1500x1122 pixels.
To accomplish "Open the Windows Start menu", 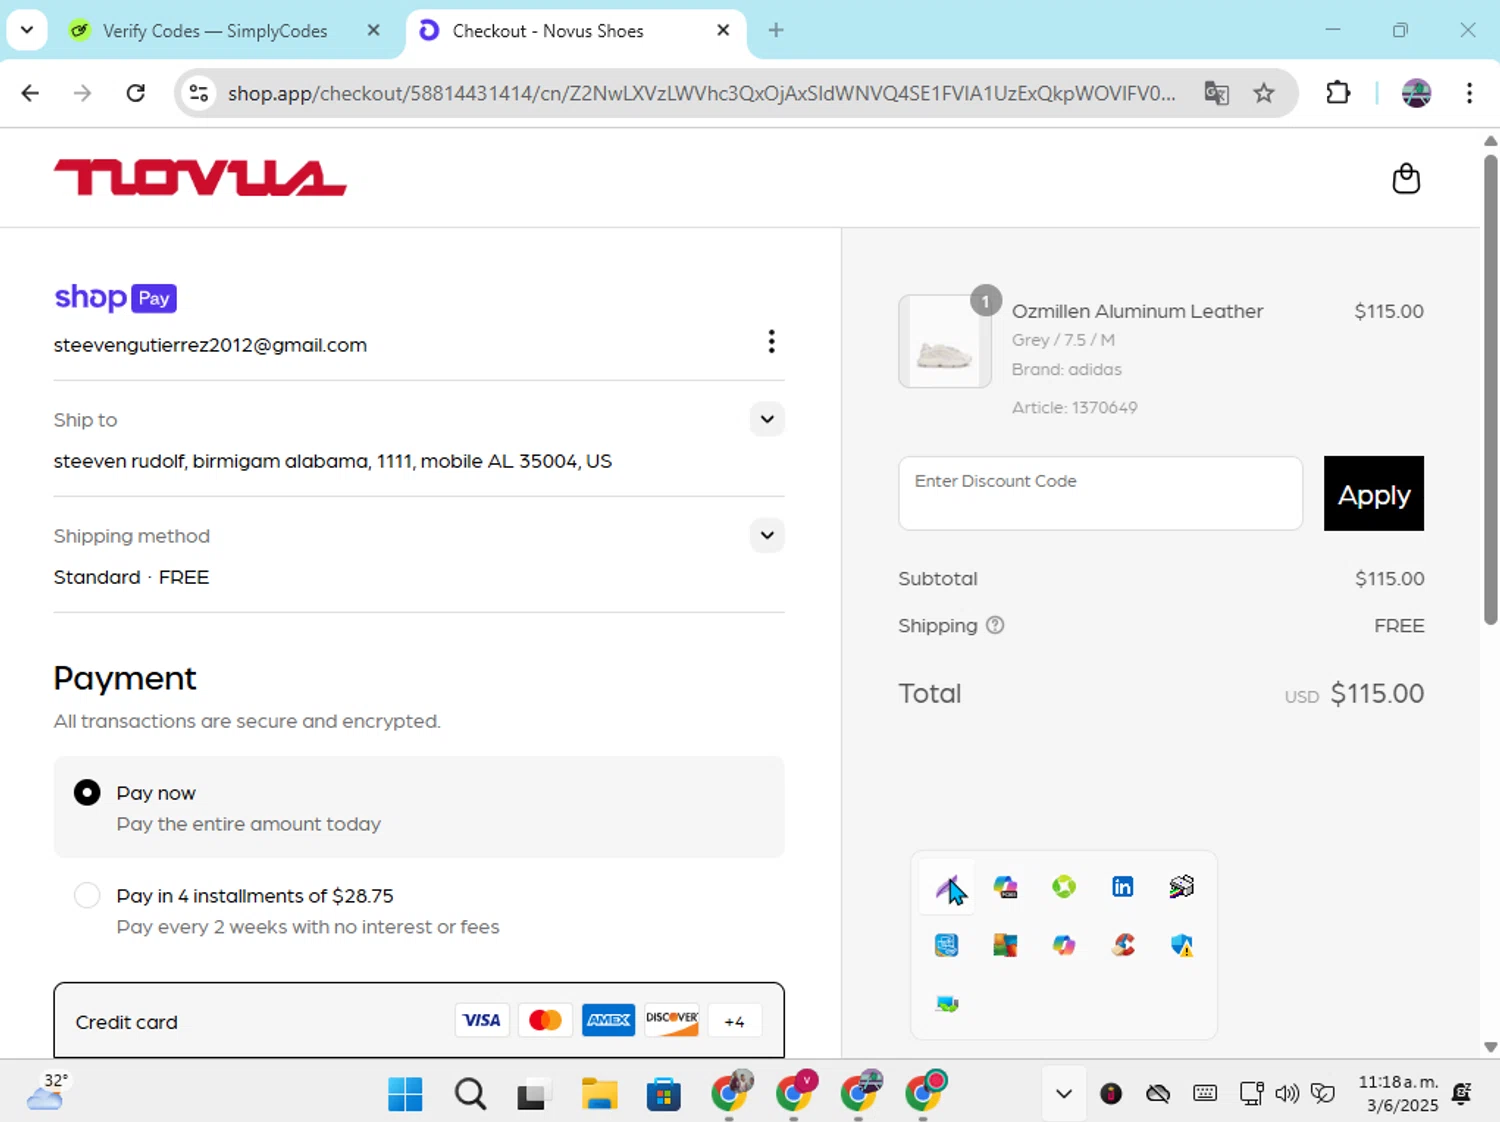I will (405, 1094).
